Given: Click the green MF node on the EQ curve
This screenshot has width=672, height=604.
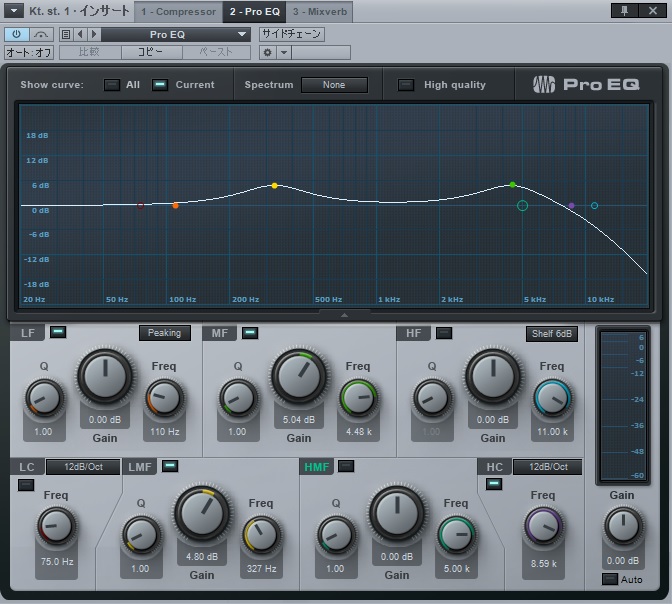Looking at the screenshot, I should pyautogui.click(x=513, y=185).
